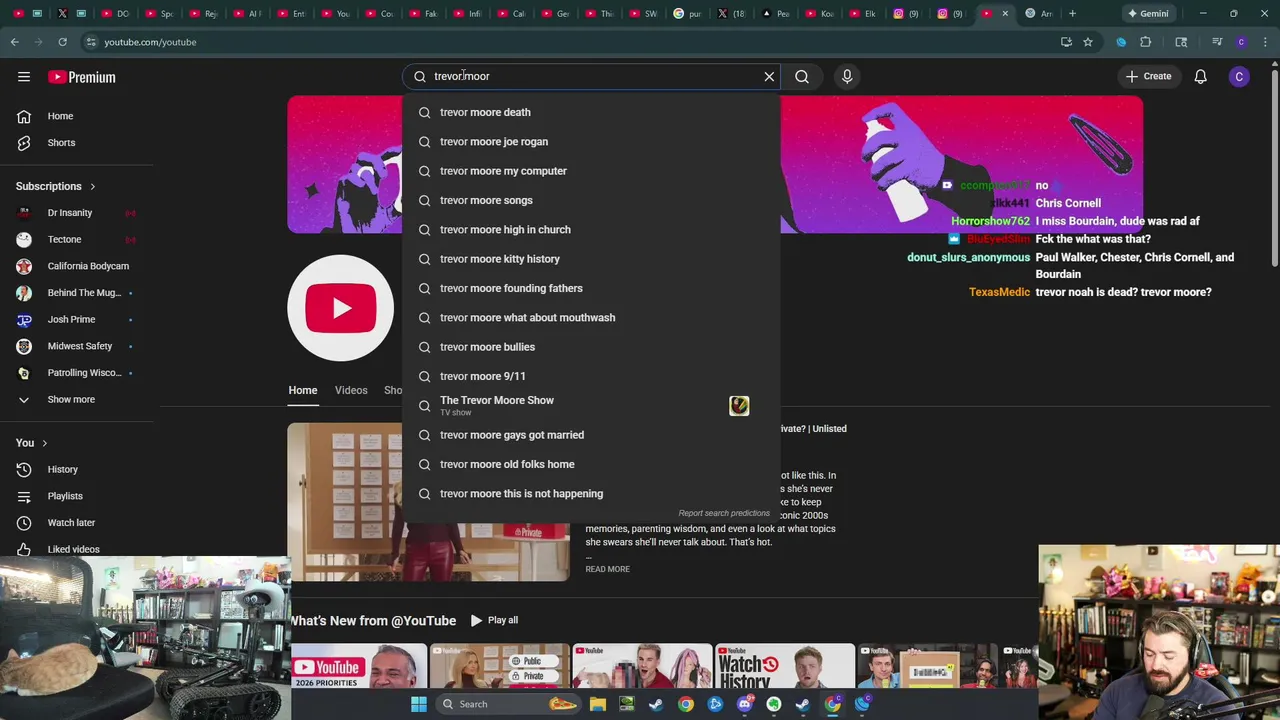Select suggestion 'trevor moore 9/11'
Viewport: 1280px width, 720px height.
click(x=591, y=376)
